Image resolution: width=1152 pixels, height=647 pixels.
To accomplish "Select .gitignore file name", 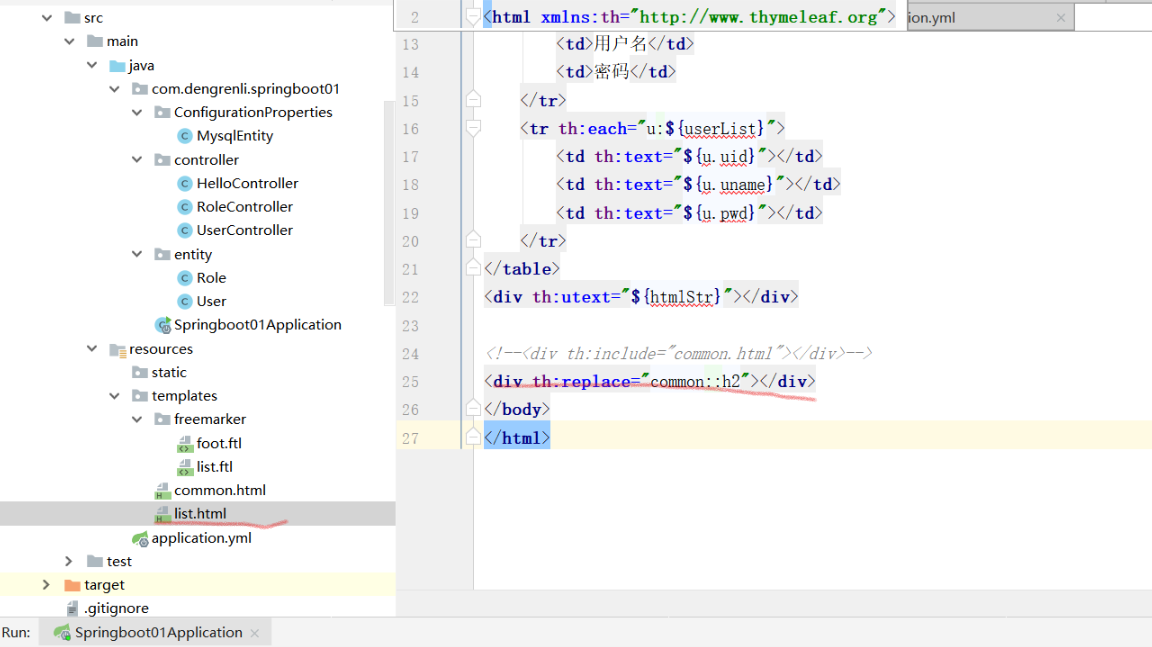I will (x=116, y=608).
